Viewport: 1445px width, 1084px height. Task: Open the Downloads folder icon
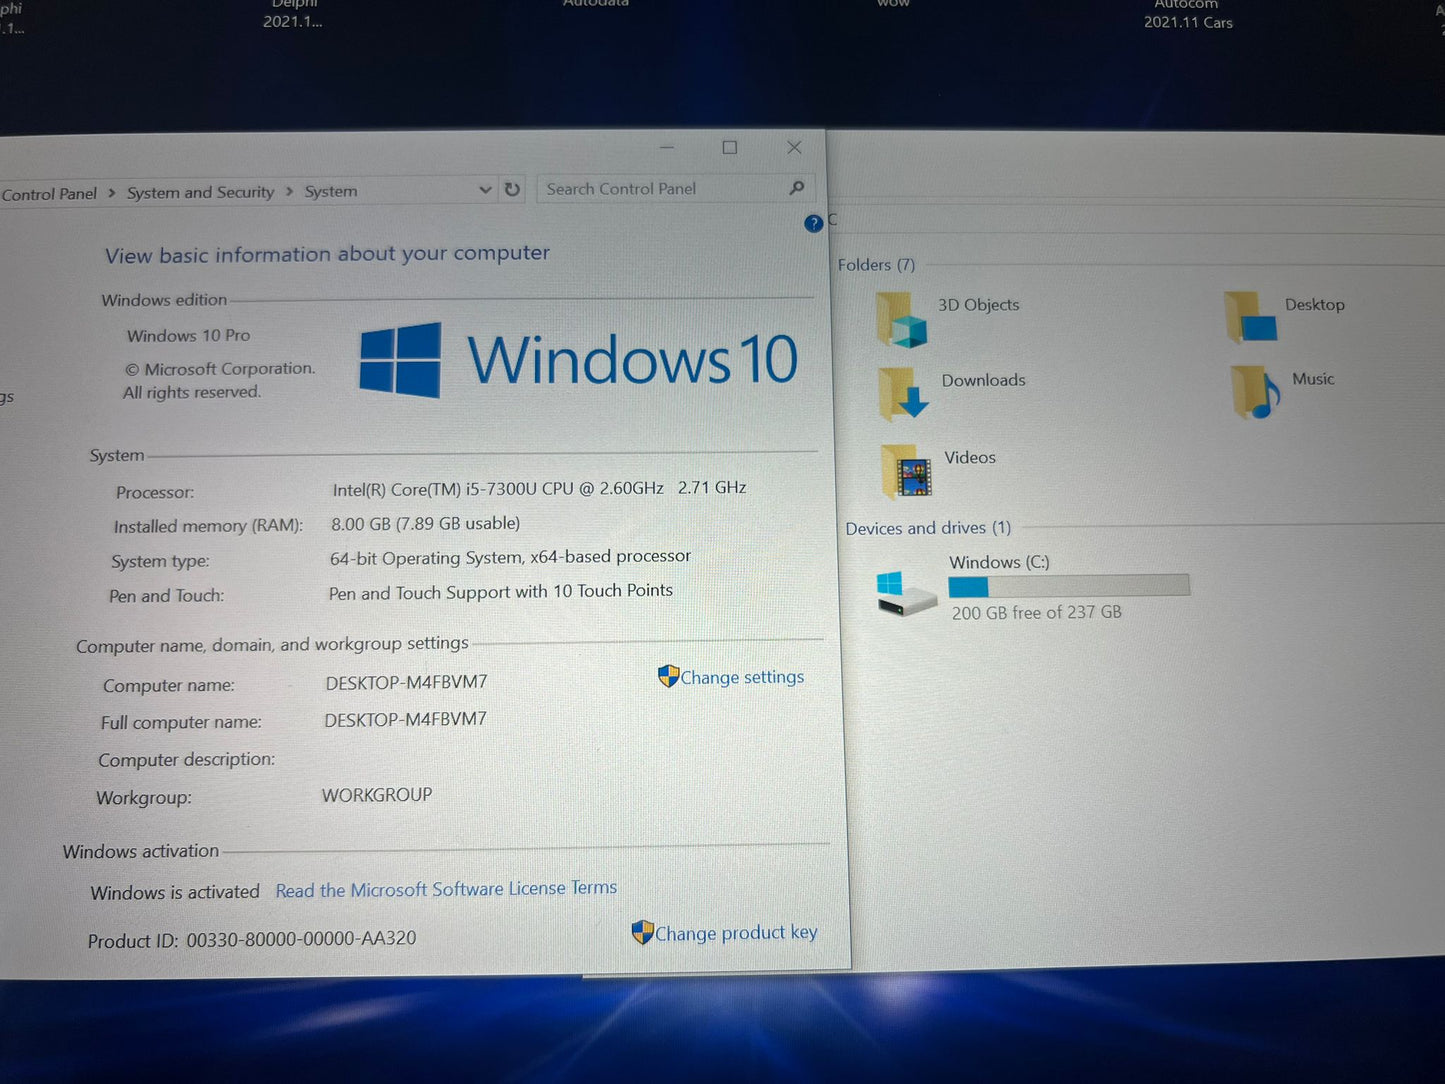pyautogui.click(x=903, y=394)
